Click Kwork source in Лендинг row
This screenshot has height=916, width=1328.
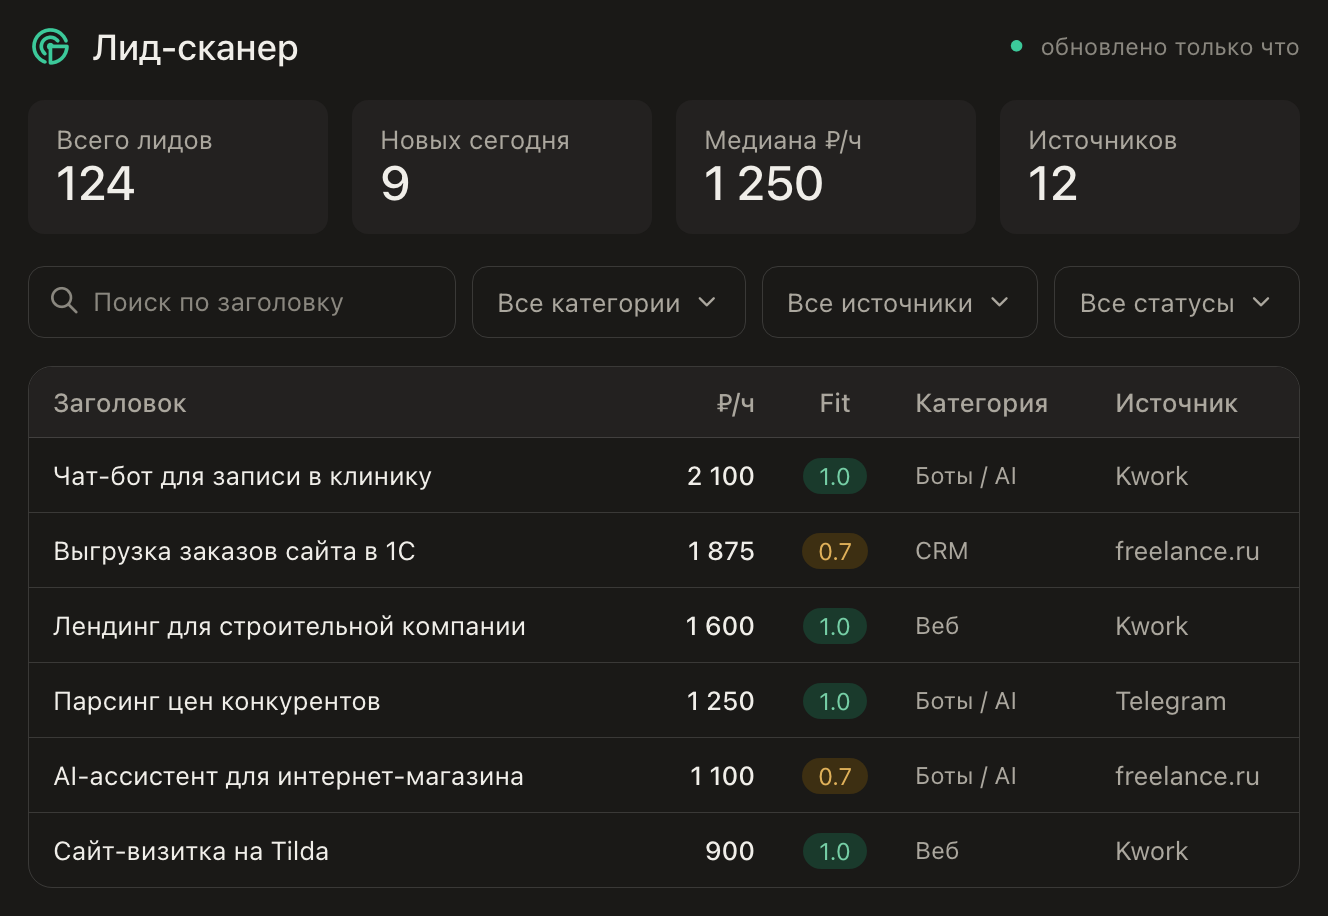pos(1152,626)
